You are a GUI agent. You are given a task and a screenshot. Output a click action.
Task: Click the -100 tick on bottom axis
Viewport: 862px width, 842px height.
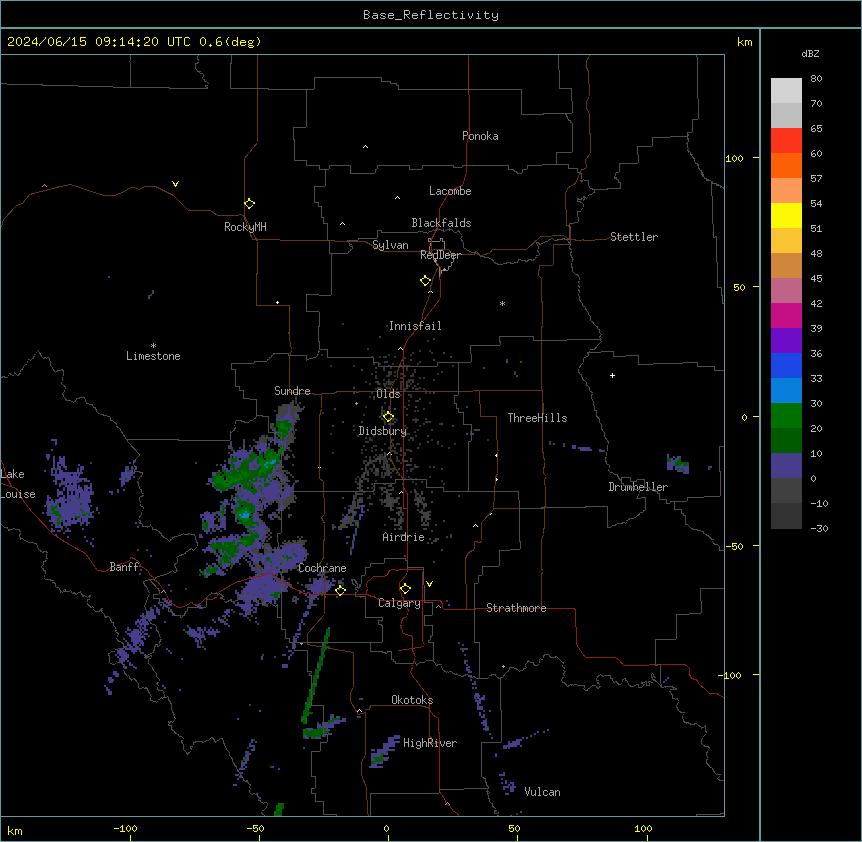126,828
